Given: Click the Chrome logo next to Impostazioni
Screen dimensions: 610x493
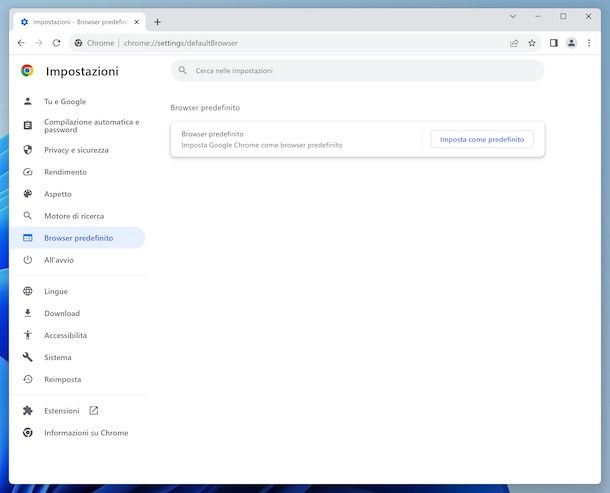Looking at the screenshot, I should (27, 70).
